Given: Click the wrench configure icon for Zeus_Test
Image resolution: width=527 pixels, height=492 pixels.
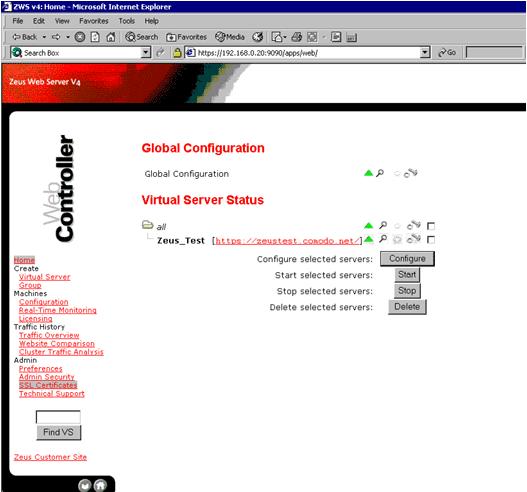Looking at the screenshot, I should [x=414, y=239].
